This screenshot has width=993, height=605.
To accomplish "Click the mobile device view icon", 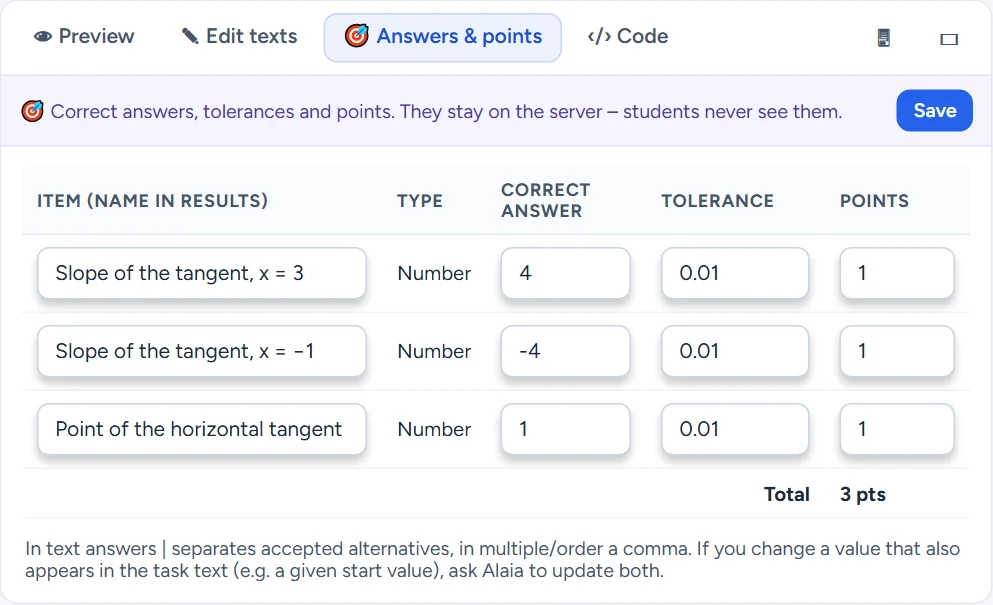I will tap(883, 38).
